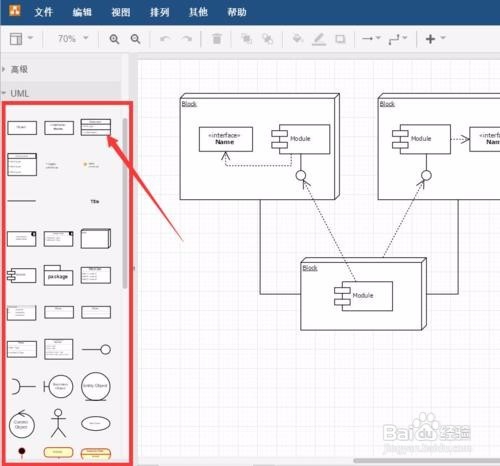The height and width of the screenshot is (466, 500).
Task: Select the black Start dot shape
Action: [x=22, y=452]
